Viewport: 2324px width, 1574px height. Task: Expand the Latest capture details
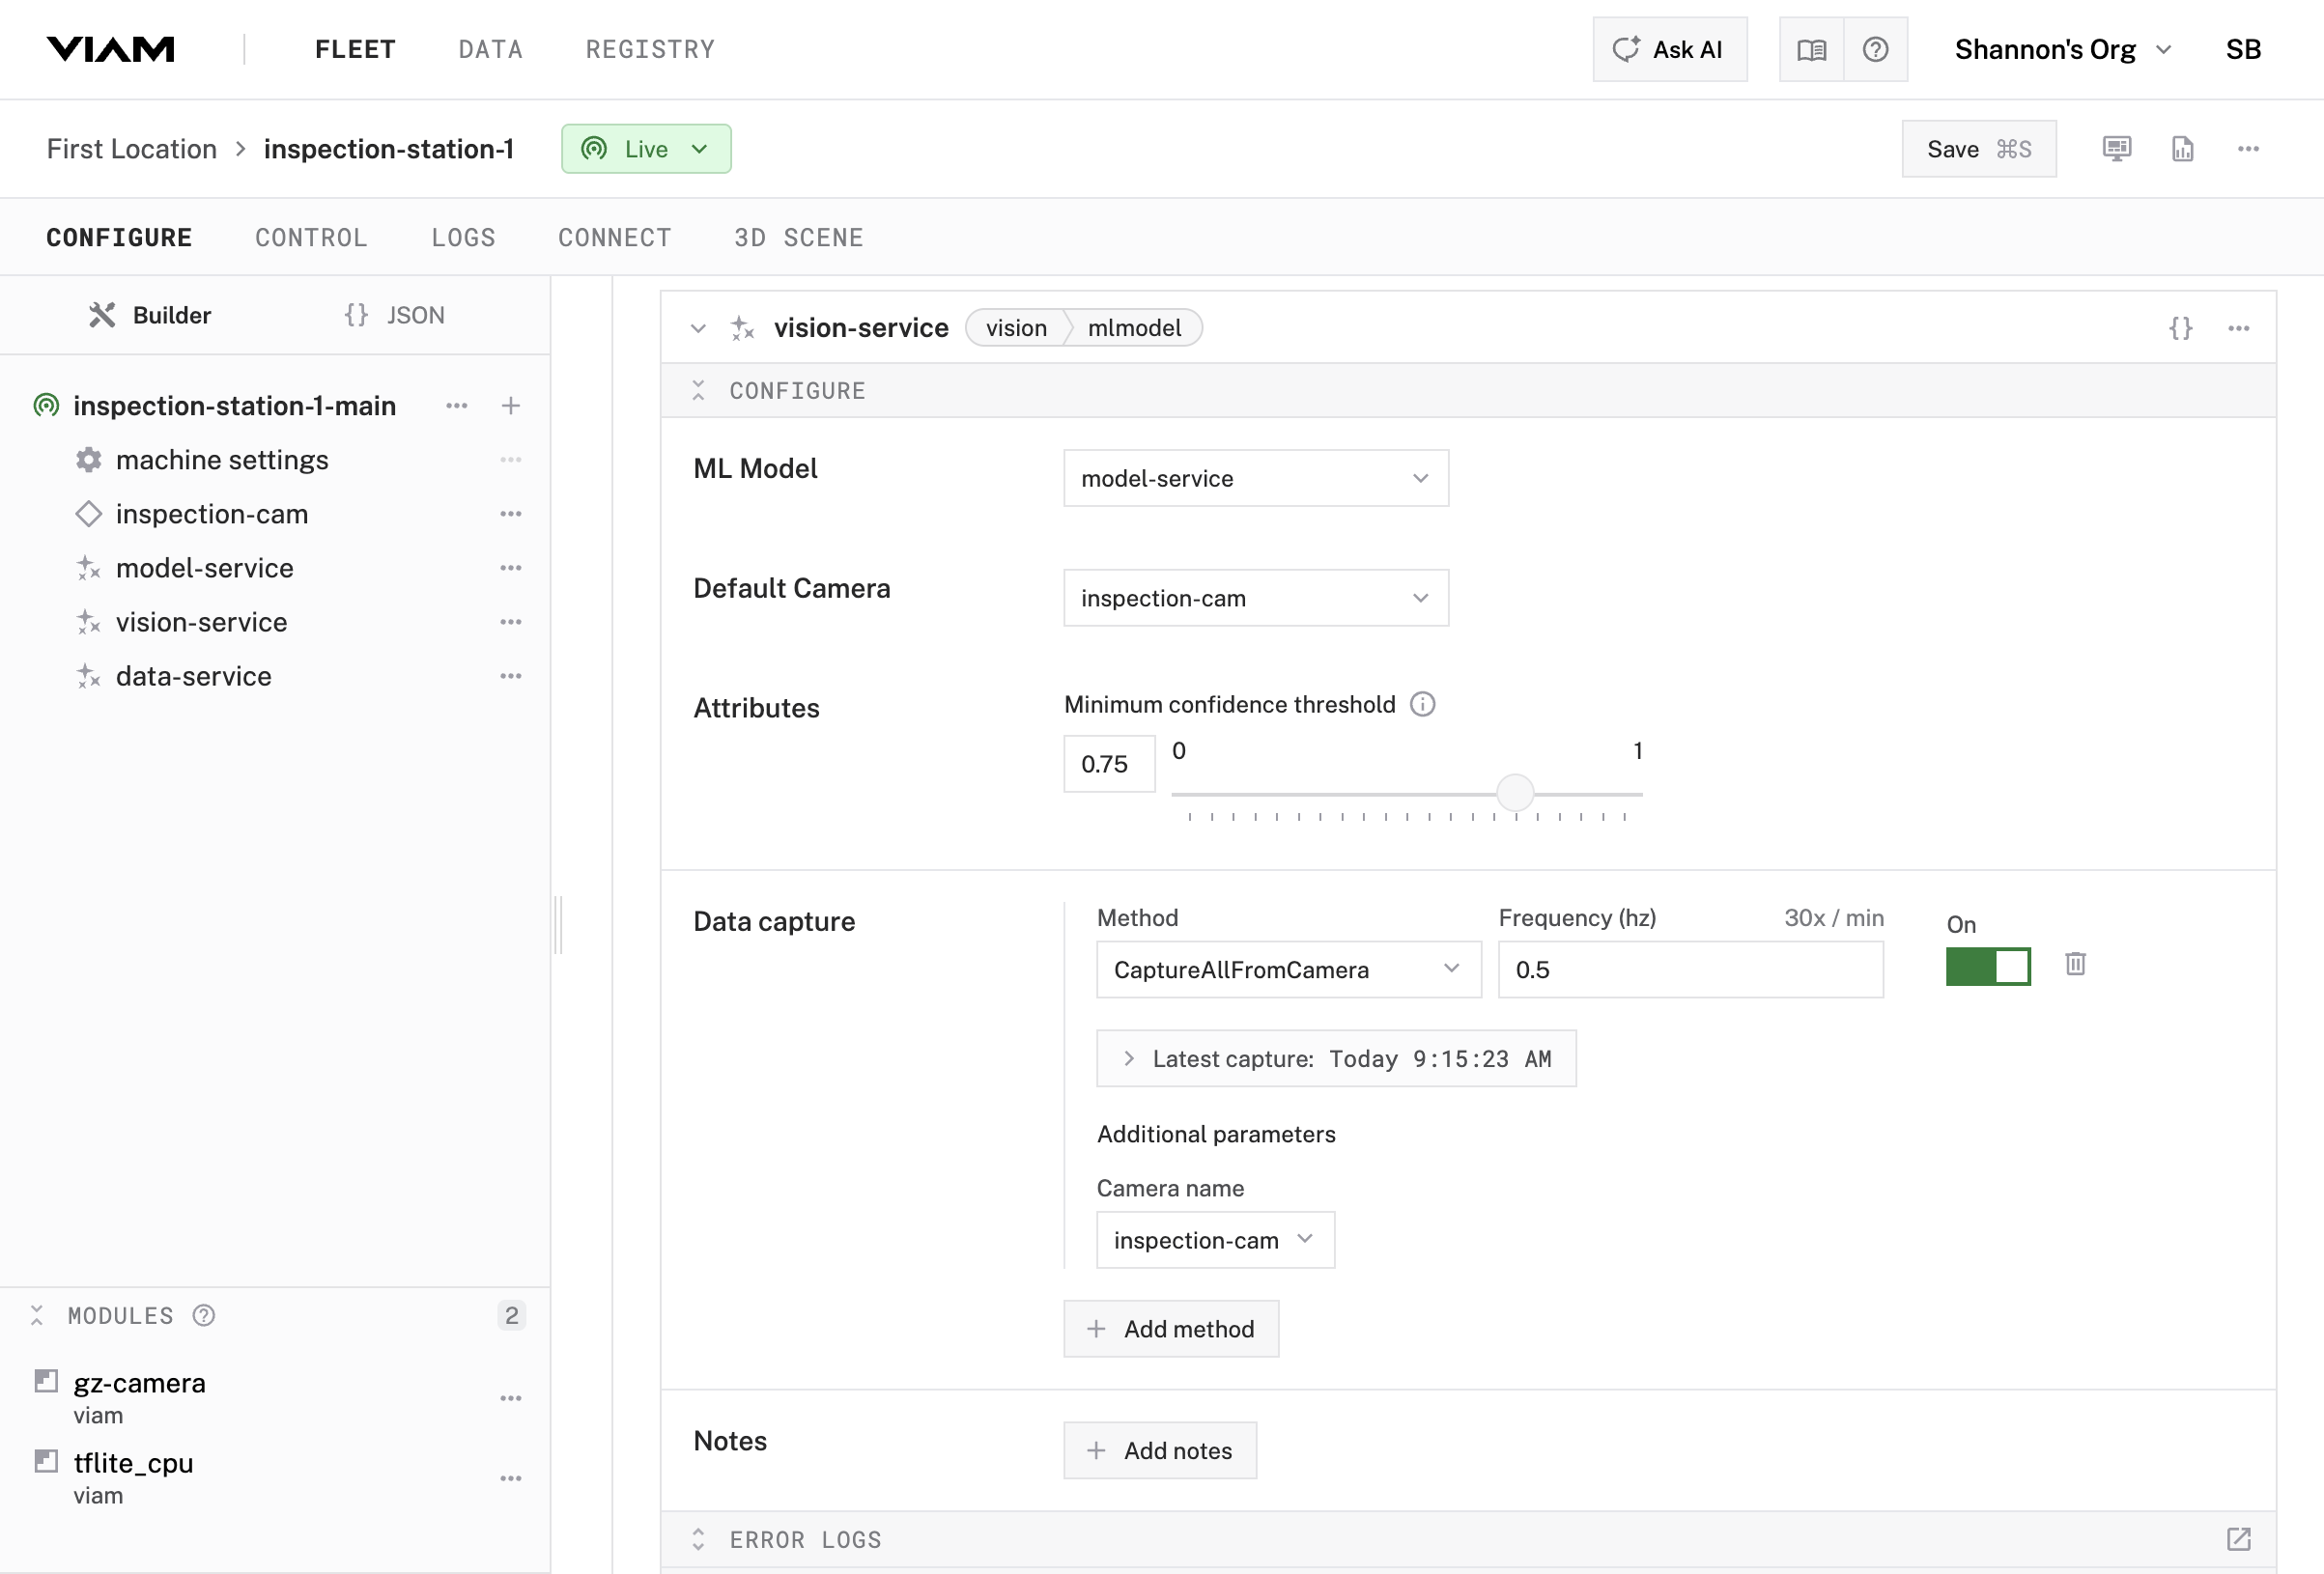click(x=1129, y=1058)
